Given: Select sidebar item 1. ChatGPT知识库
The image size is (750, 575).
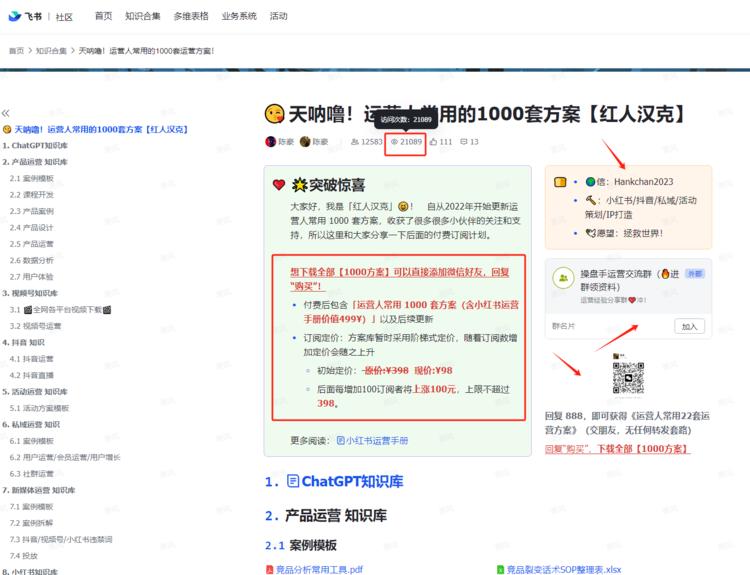Looking at the screenshot, I should tap(35, 145).
